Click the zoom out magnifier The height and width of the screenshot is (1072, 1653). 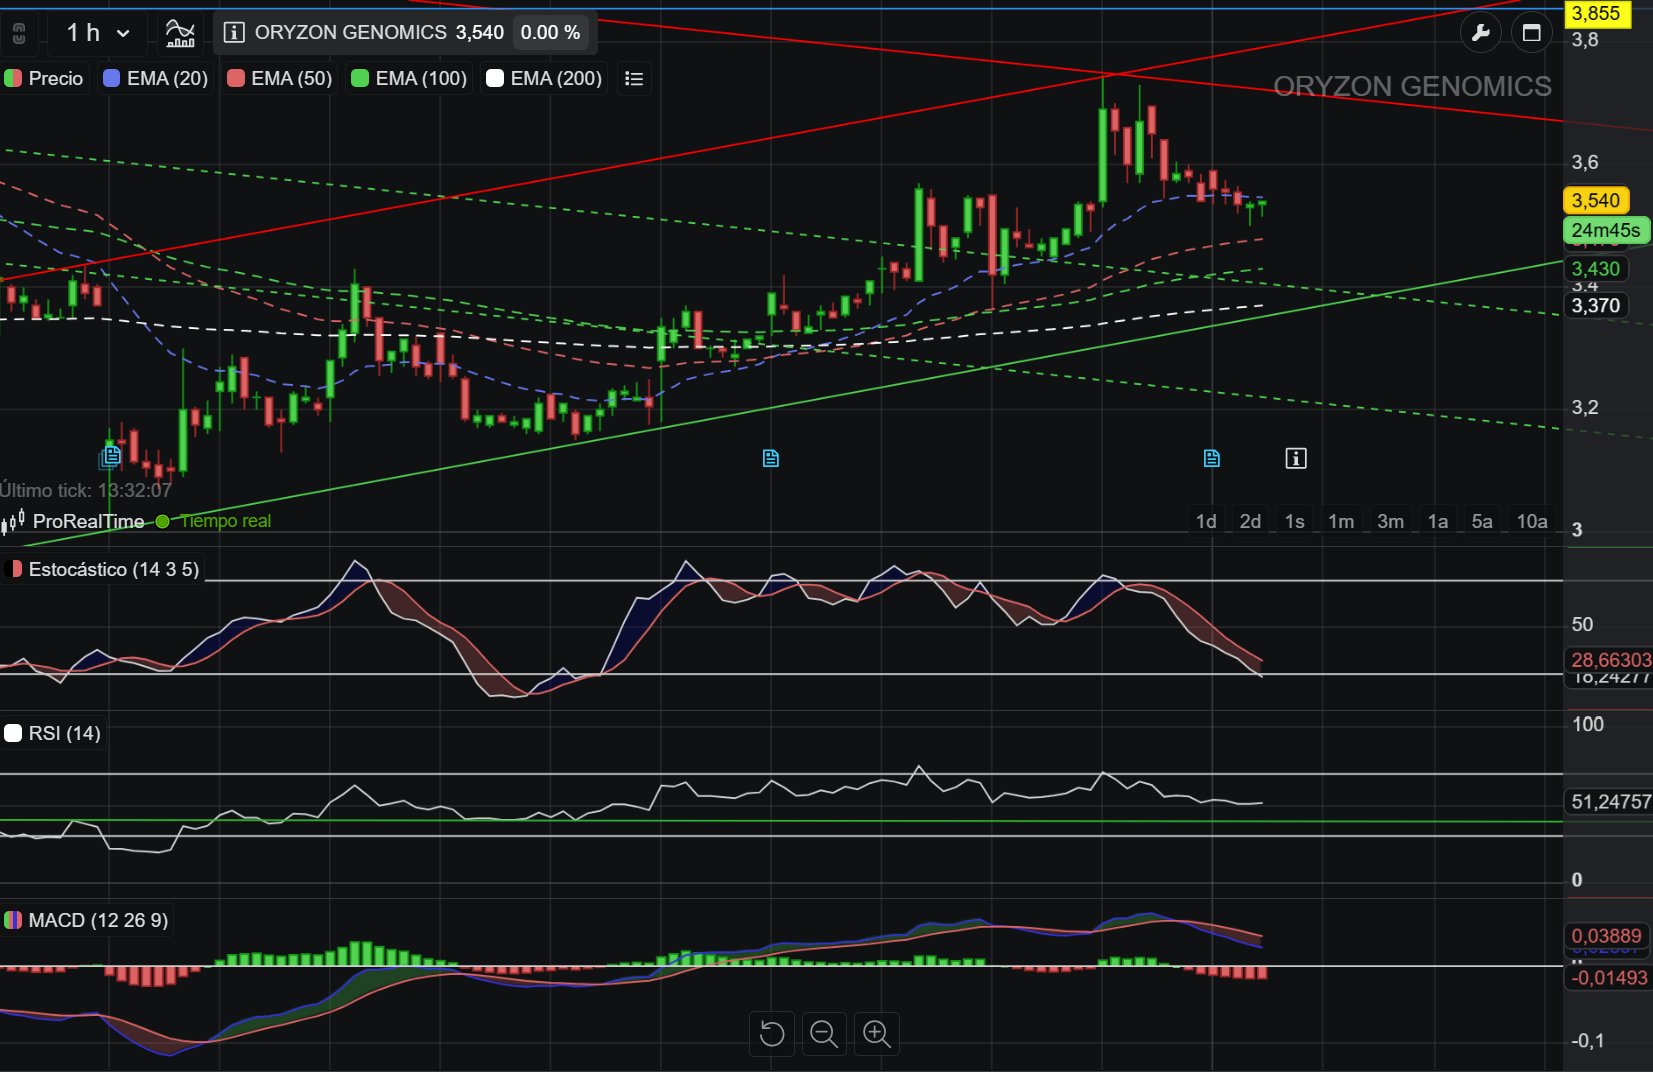click(824, 1033)
